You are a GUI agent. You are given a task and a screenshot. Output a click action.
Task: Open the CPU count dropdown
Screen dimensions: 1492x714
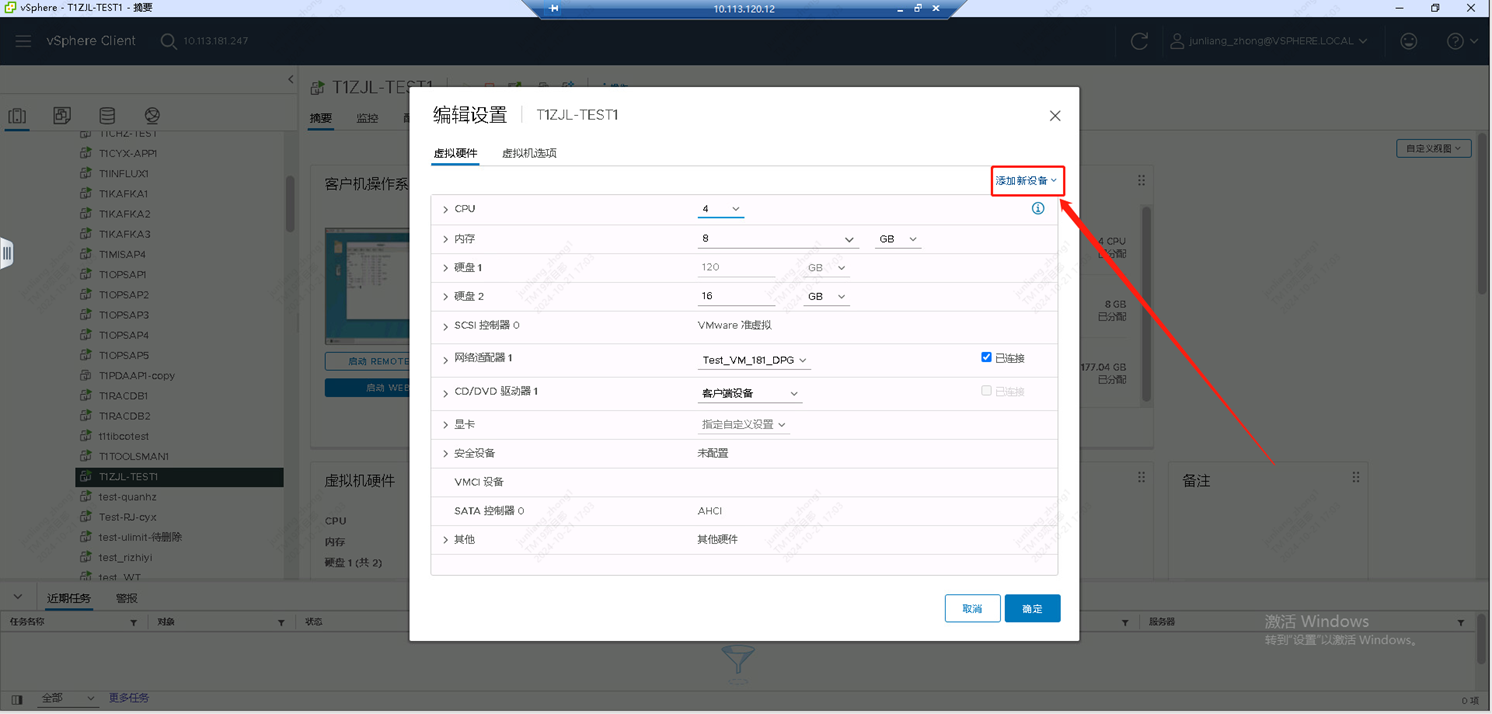click(720, 209)
